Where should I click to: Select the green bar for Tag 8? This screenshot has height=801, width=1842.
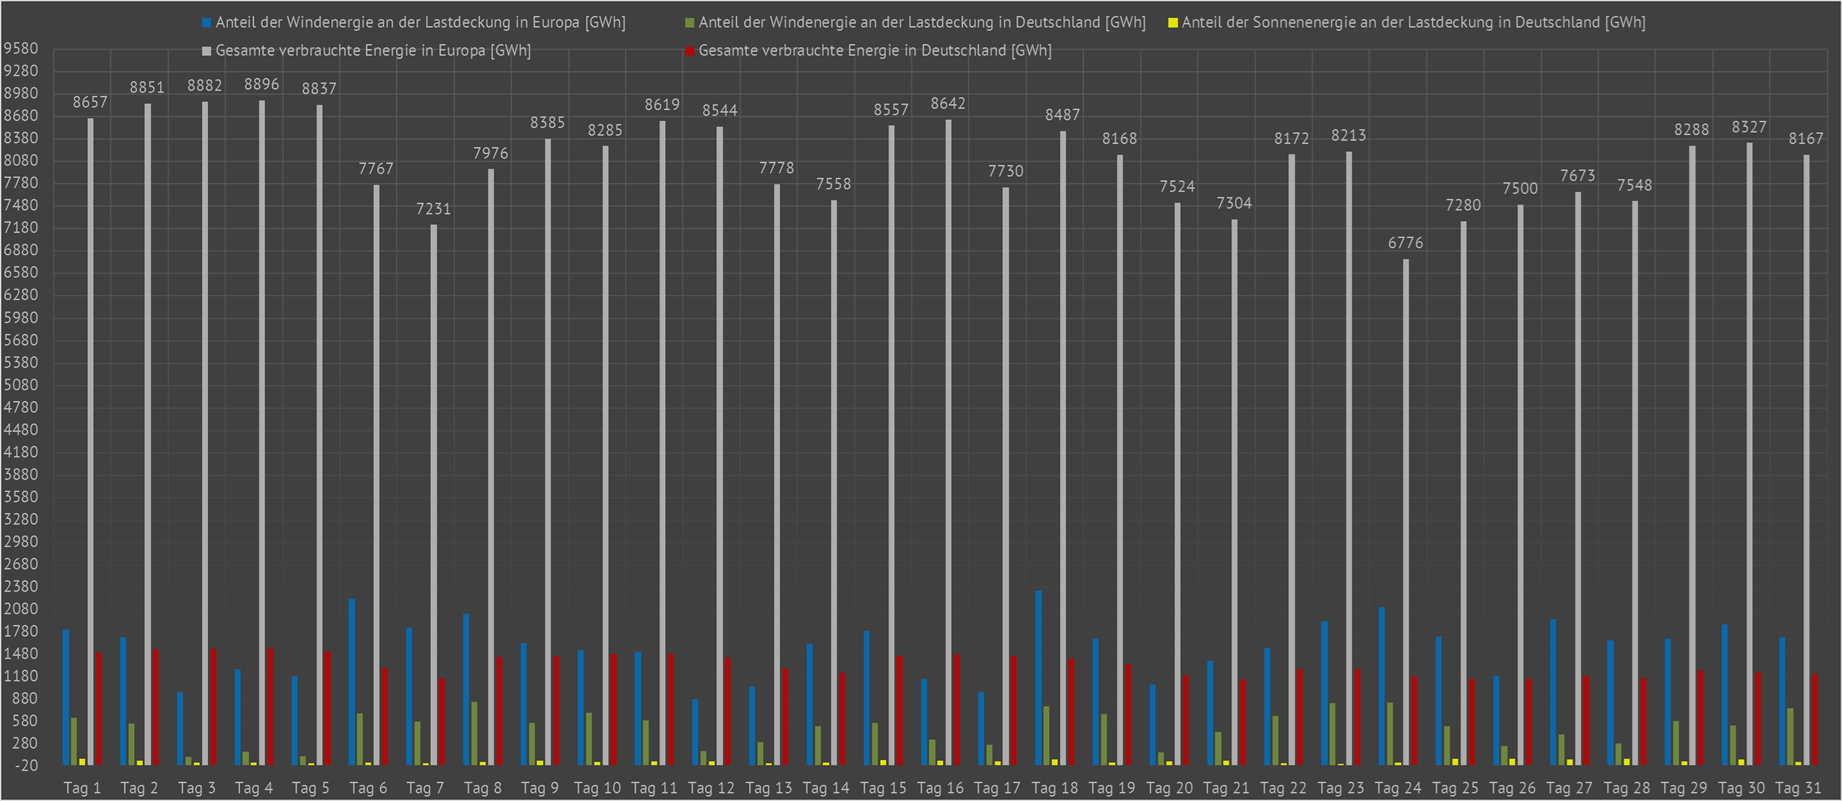[474, 733]
